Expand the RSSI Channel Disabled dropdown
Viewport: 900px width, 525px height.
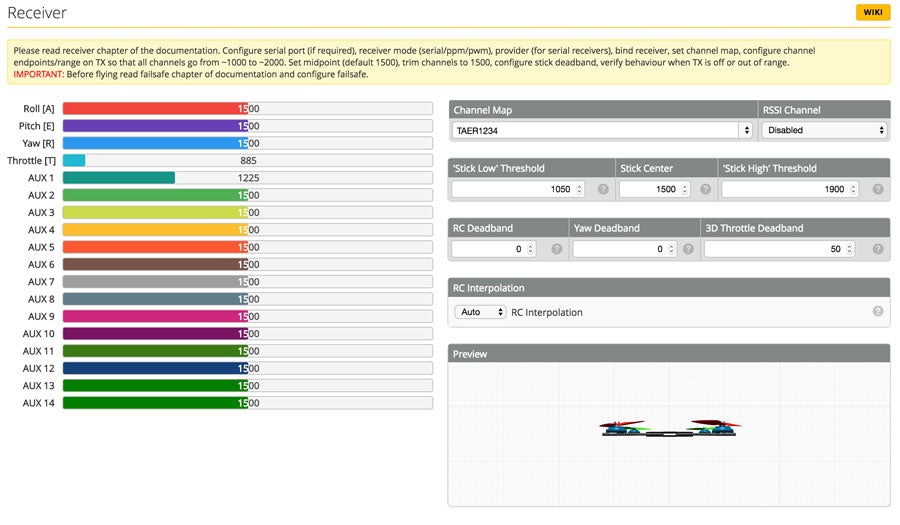click(824, 130)
